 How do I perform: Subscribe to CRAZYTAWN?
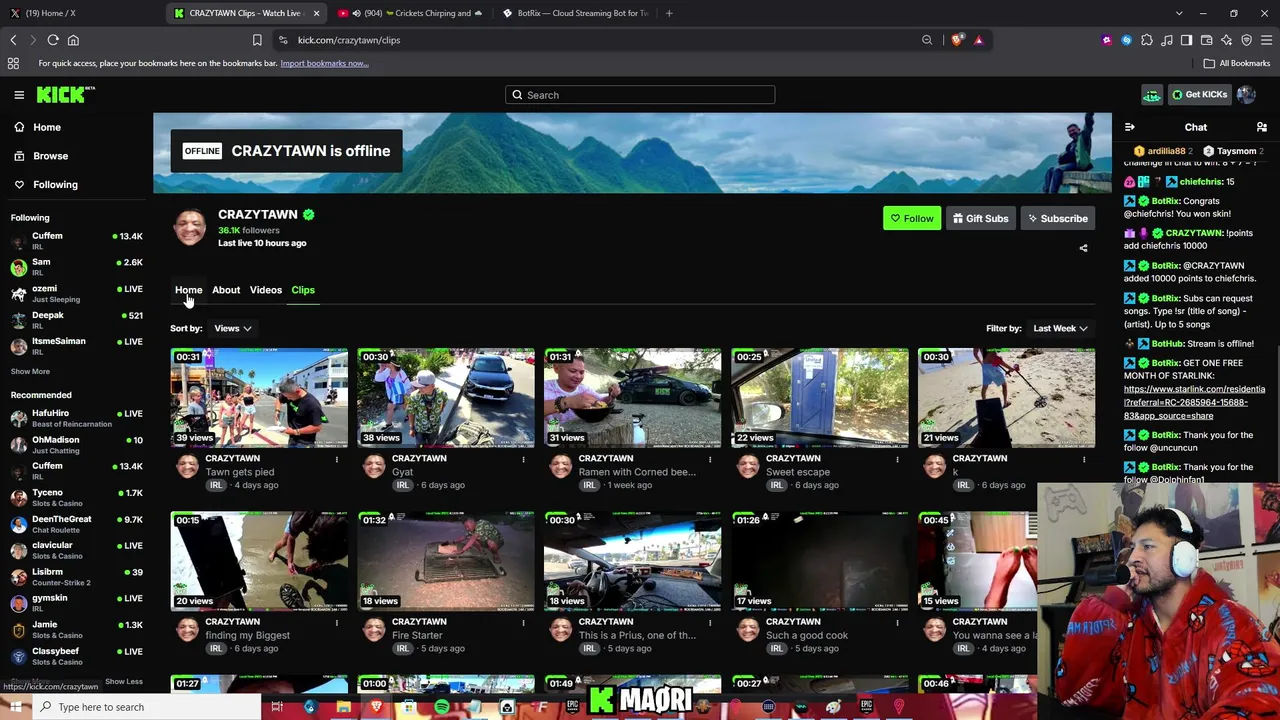[x=1058, y=218]
